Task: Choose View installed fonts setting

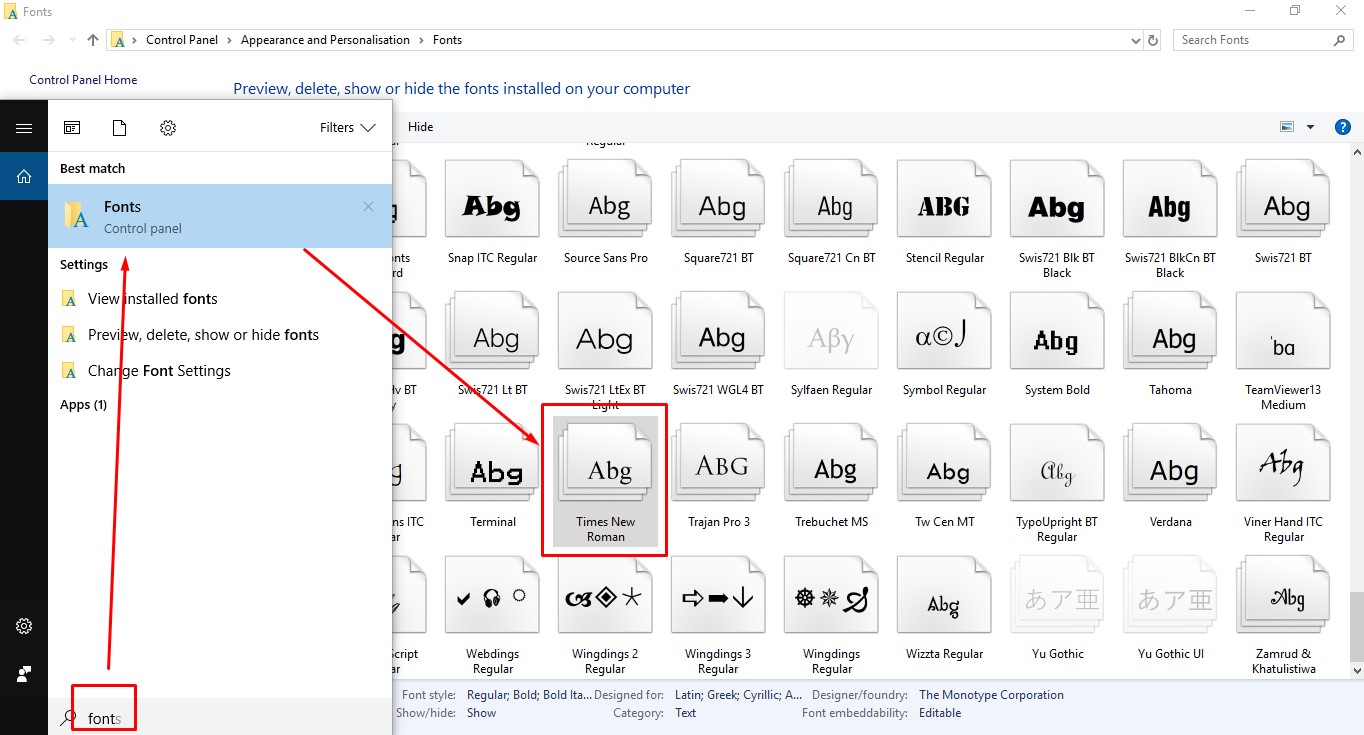Action: (x=152, y=299)
